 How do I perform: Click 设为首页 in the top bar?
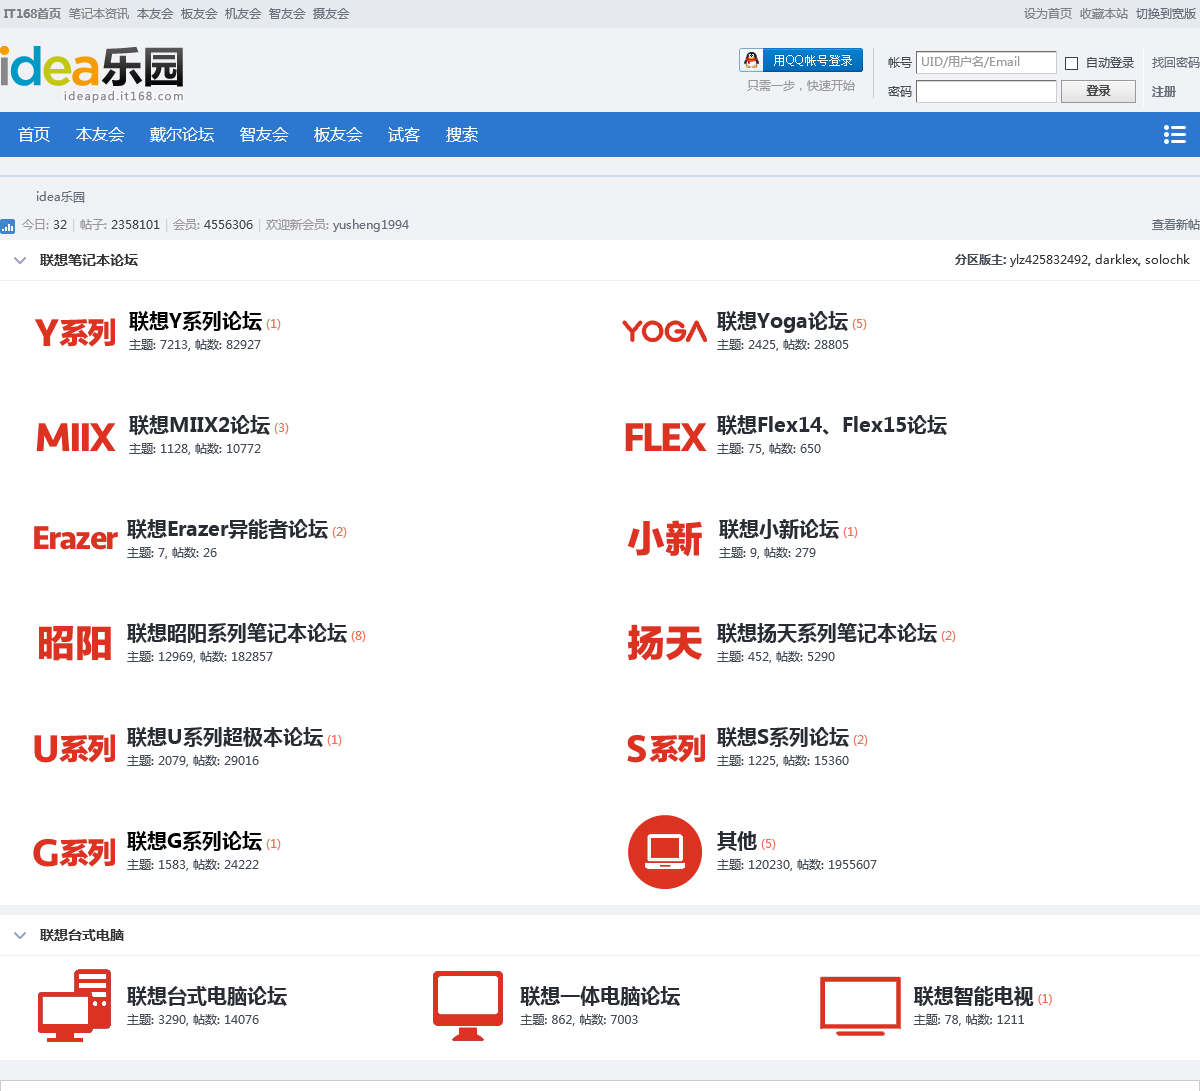pyautogui.click(x=1048, y=14)
